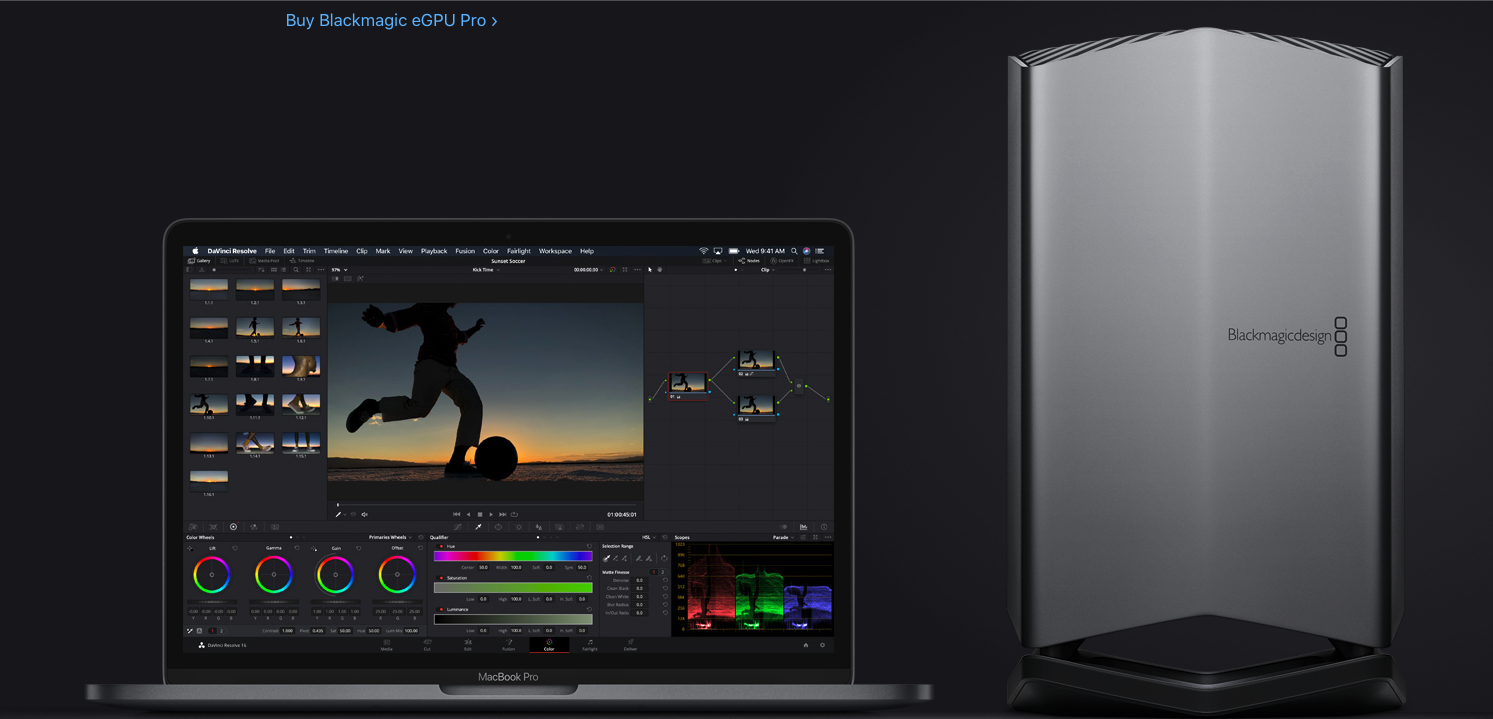Image resolution: width=1493 pixels, height=719 pixels.
Task: Stop playback in the viewer
Action: pyautogui.click(x=480, y=514)
